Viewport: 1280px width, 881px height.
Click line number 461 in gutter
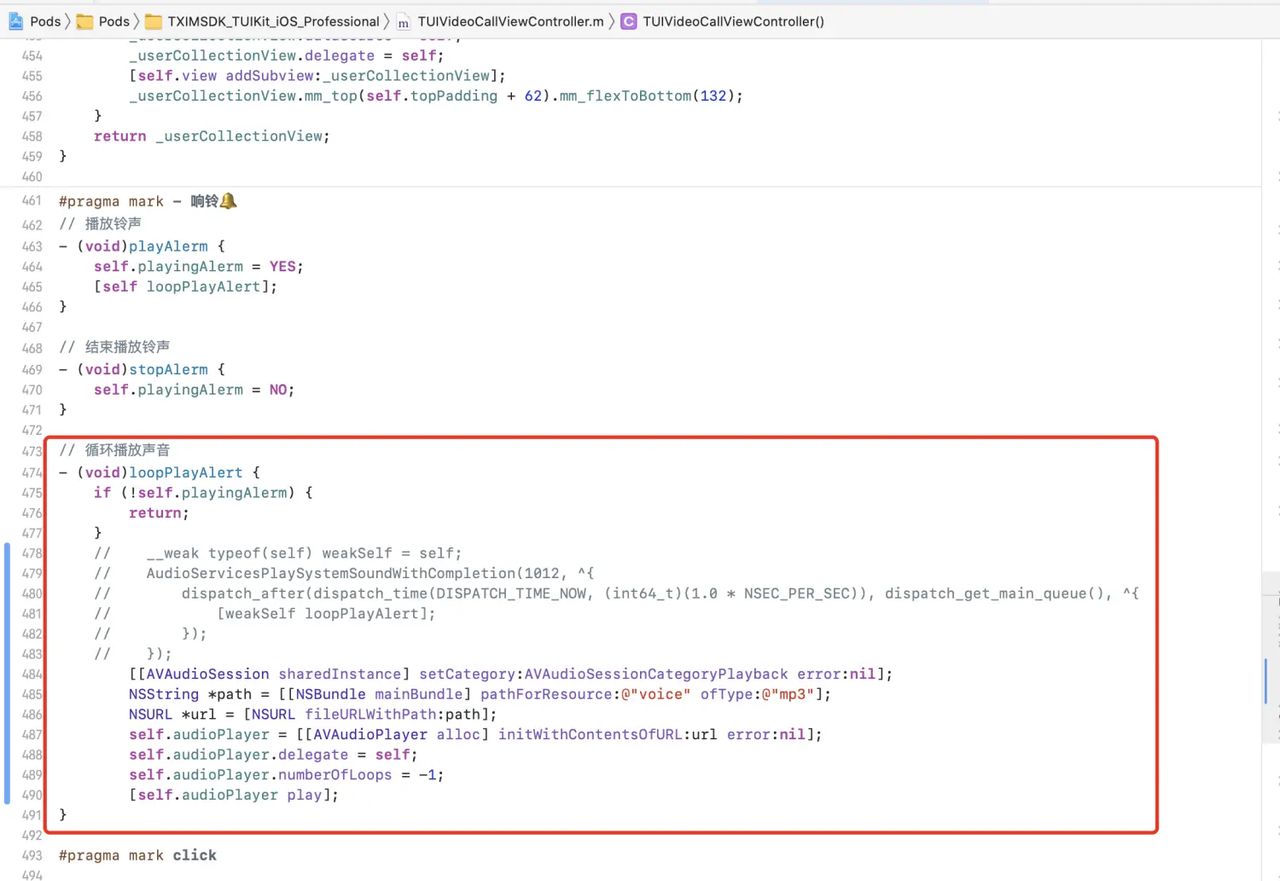pyautogui.click(x=32, y=201)
